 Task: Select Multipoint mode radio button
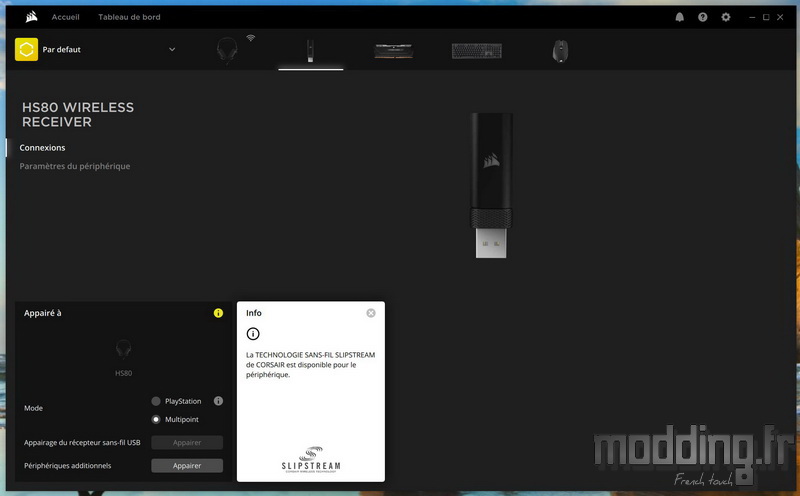156,419
